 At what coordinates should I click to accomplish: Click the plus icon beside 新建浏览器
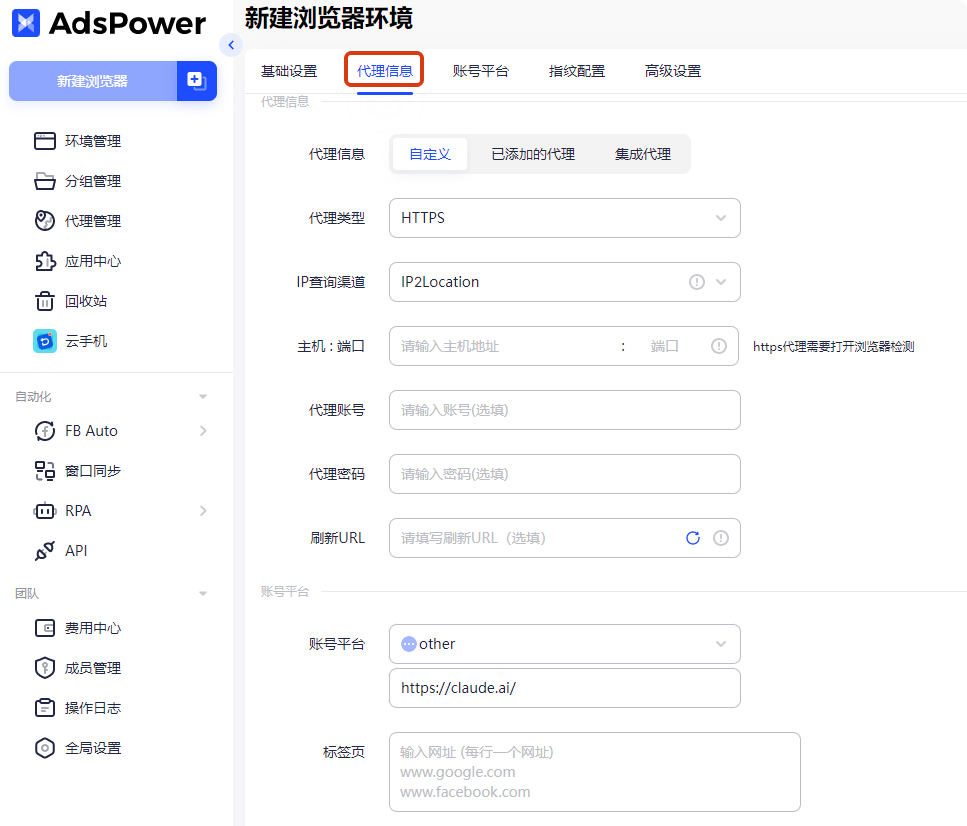tap(197, 81)
